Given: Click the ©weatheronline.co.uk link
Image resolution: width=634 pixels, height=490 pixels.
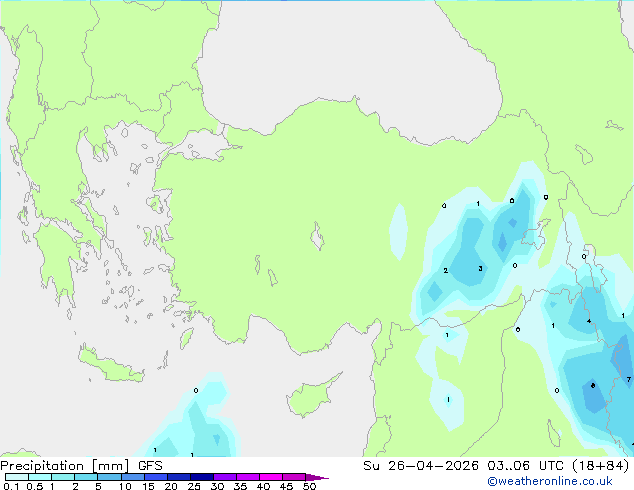Looking at the screenshot, I should 549,481.
